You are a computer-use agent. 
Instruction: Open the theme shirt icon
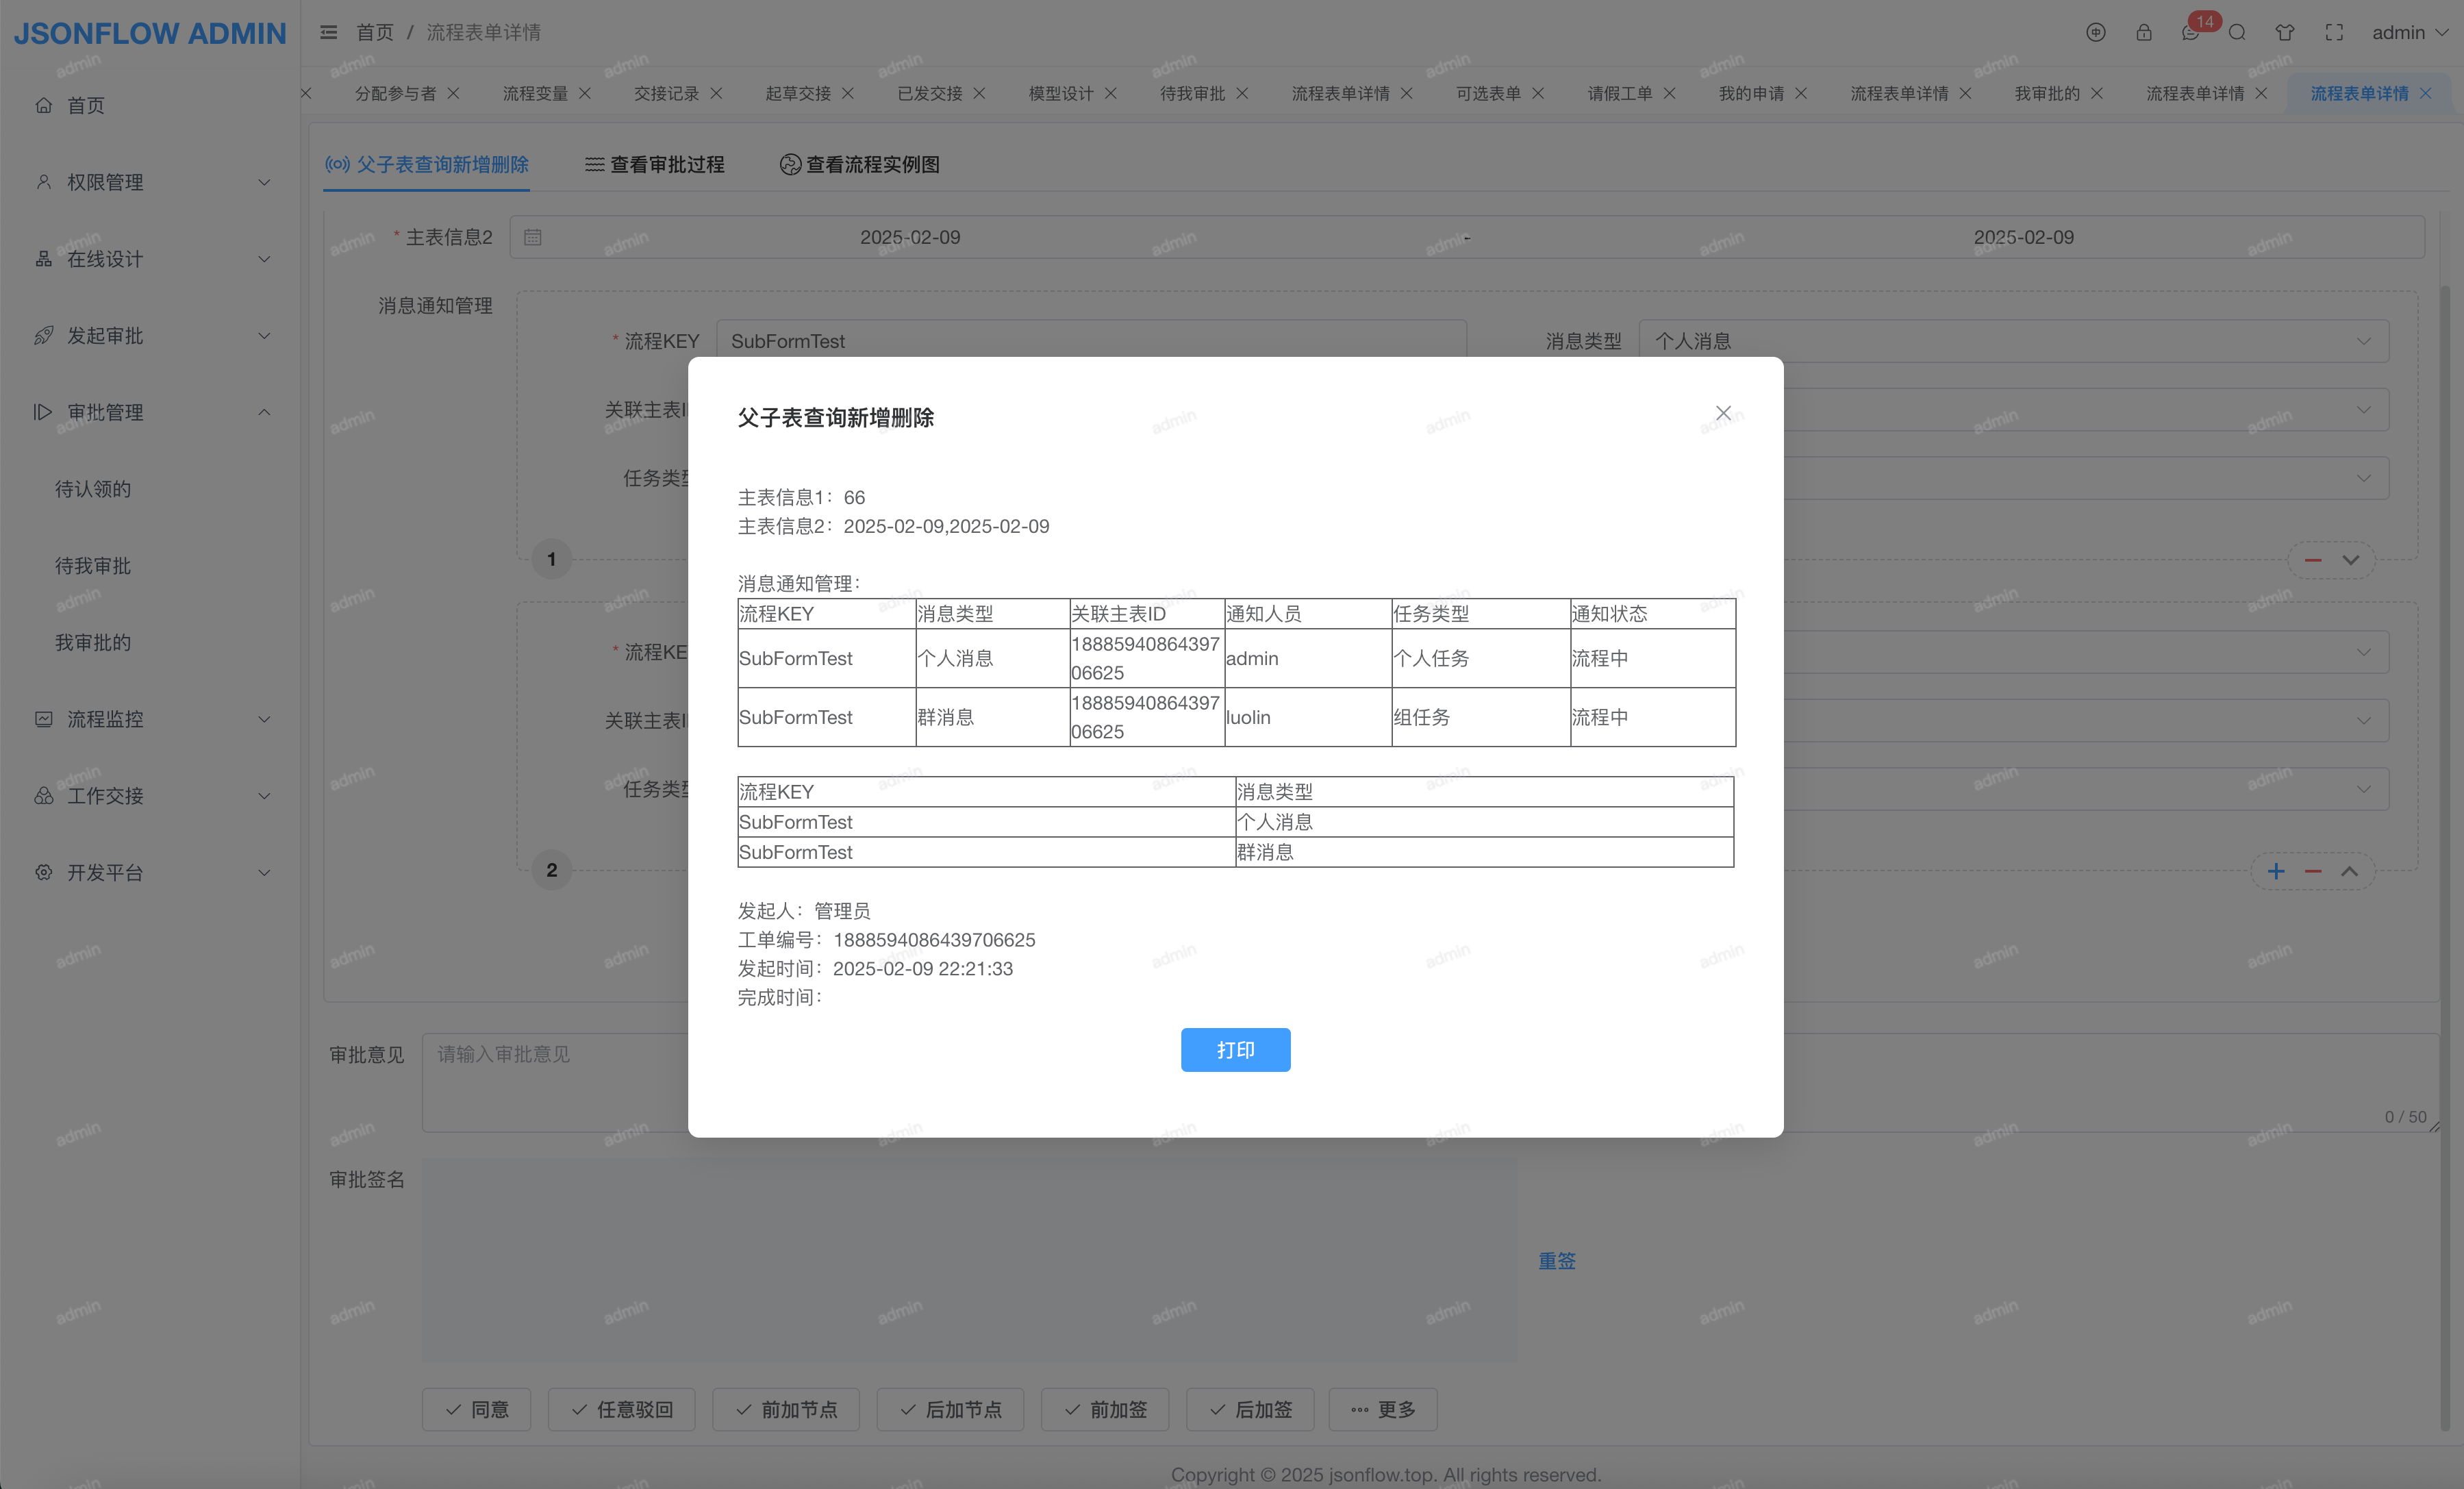pos(2285,32)
